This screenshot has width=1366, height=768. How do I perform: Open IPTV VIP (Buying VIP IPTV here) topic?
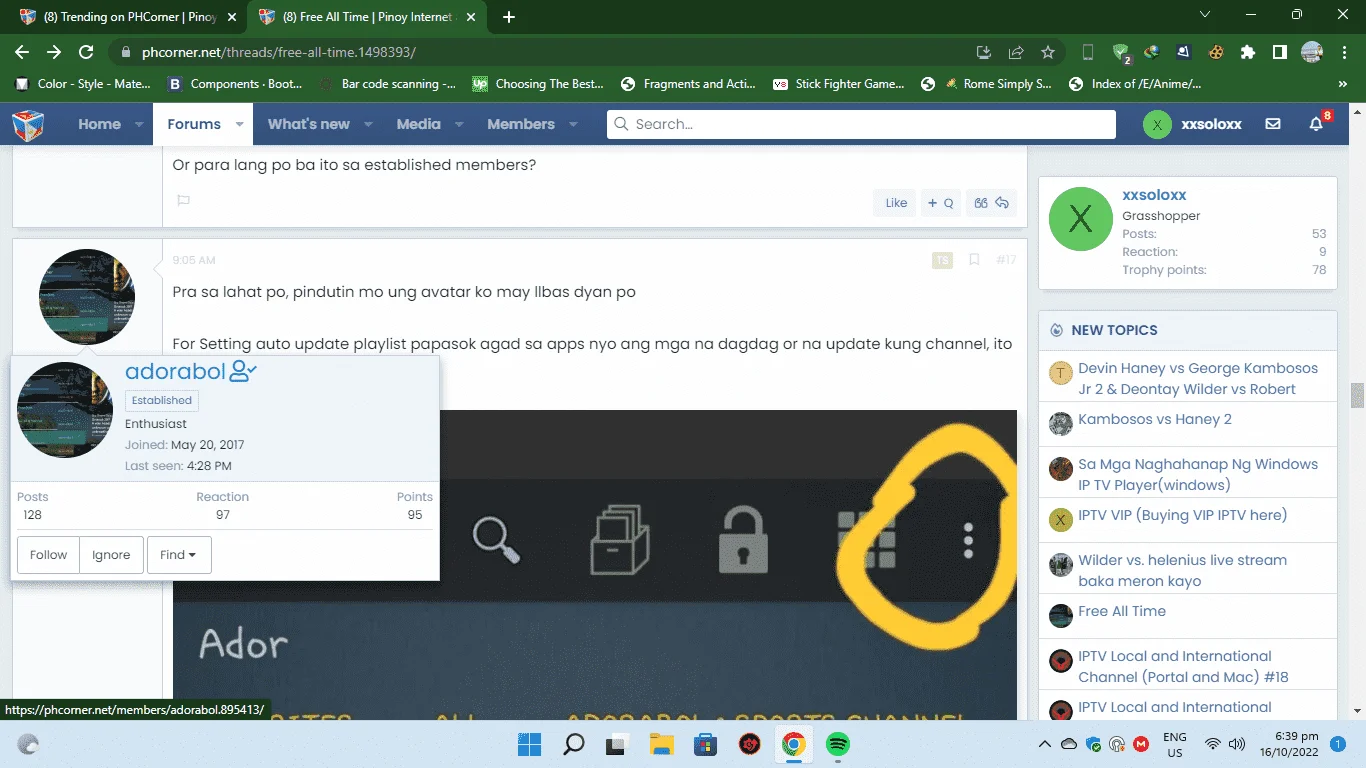click(1182, 515)
